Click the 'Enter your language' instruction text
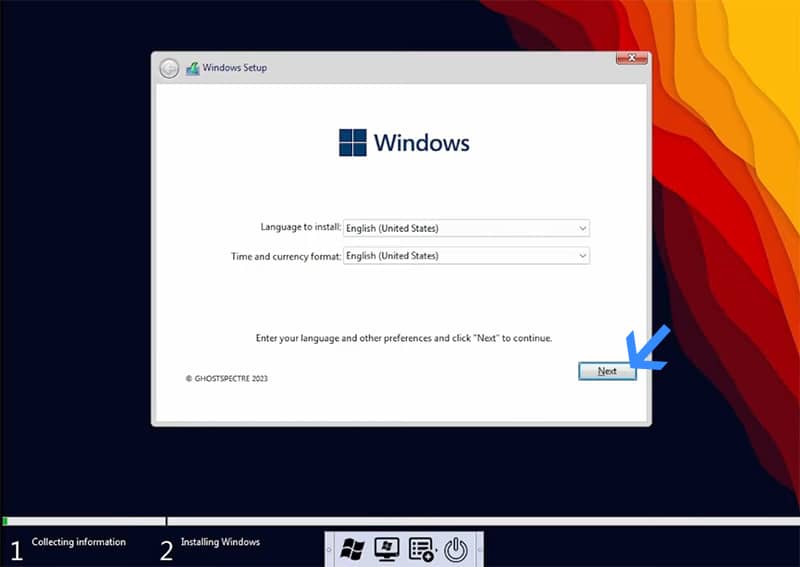The width and height of the screenshot is (800, 567). pyautogui.click(x=404, y=338)
